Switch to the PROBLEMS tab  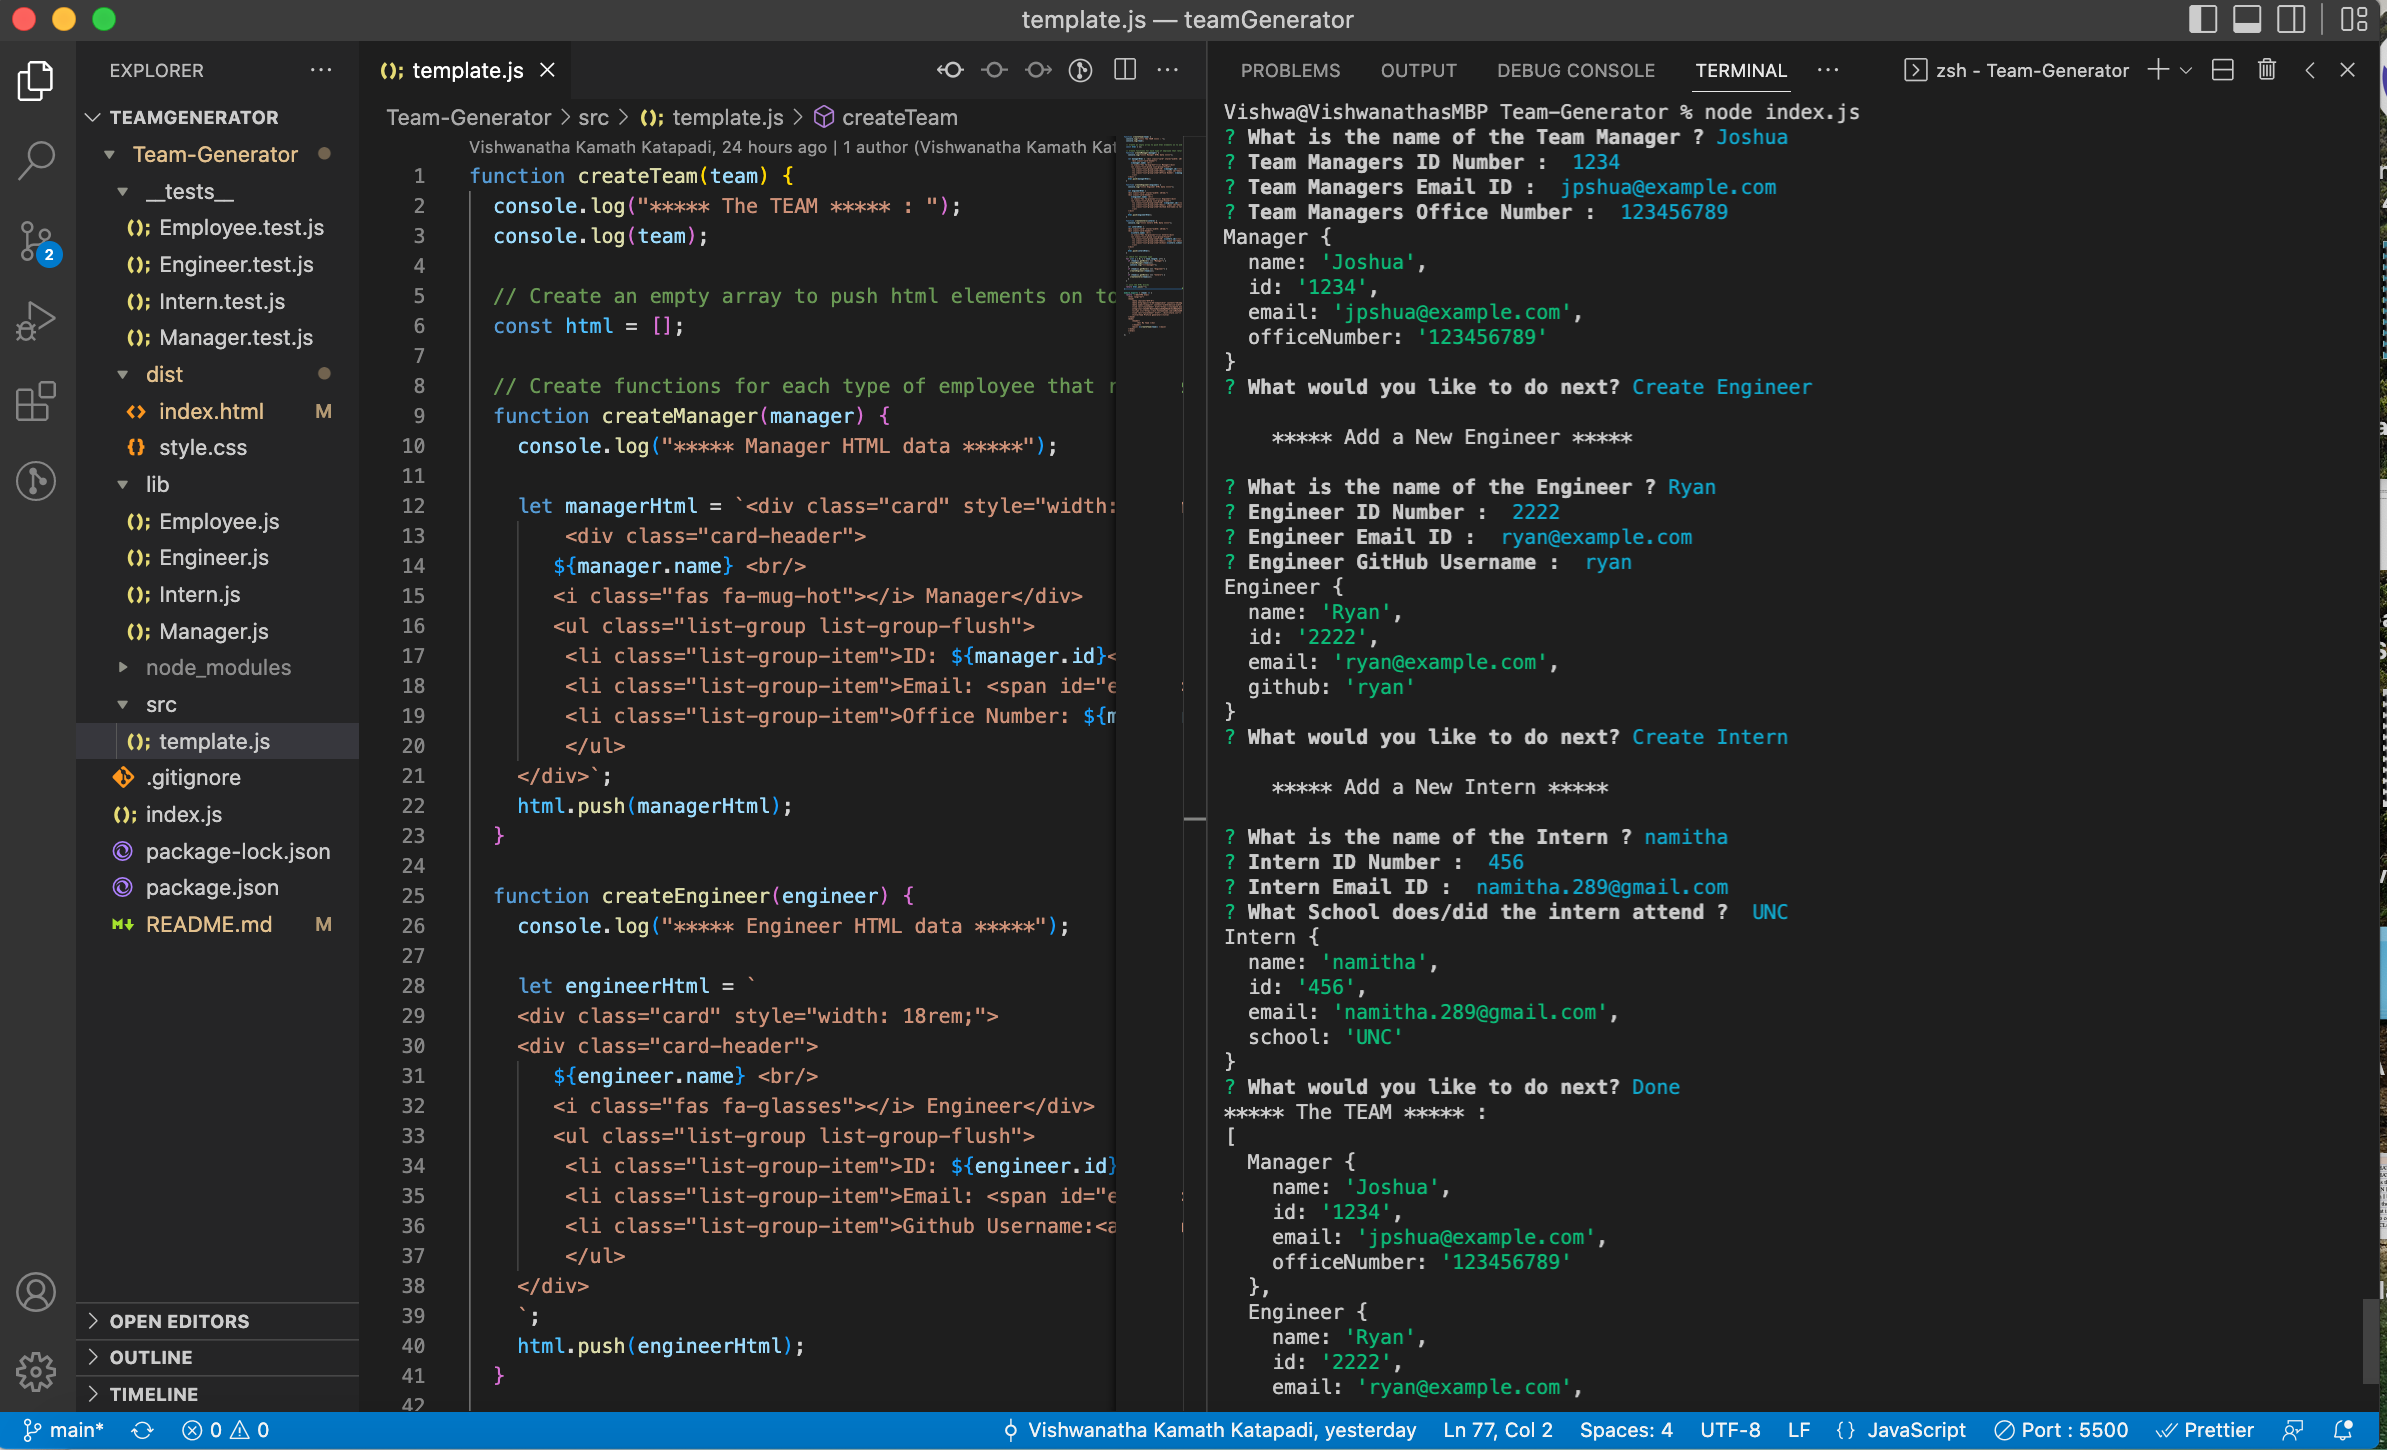coord(1290,70)
